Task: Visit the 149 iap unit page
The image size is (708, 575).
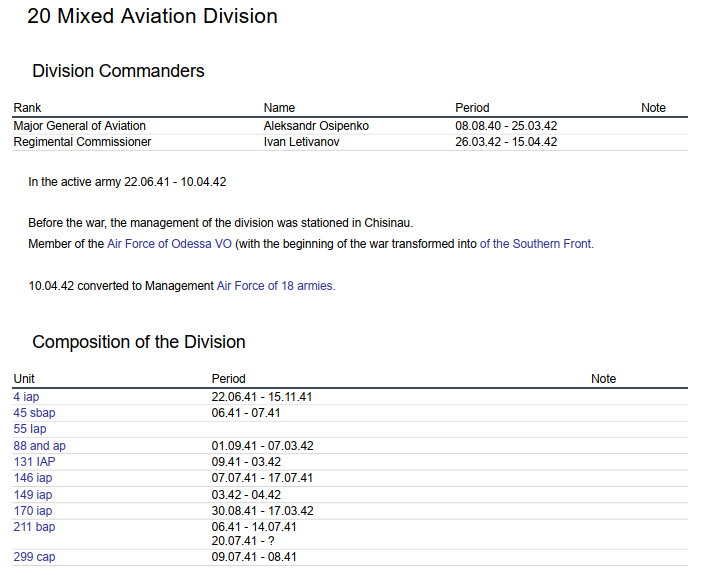Action: (33, 495)
